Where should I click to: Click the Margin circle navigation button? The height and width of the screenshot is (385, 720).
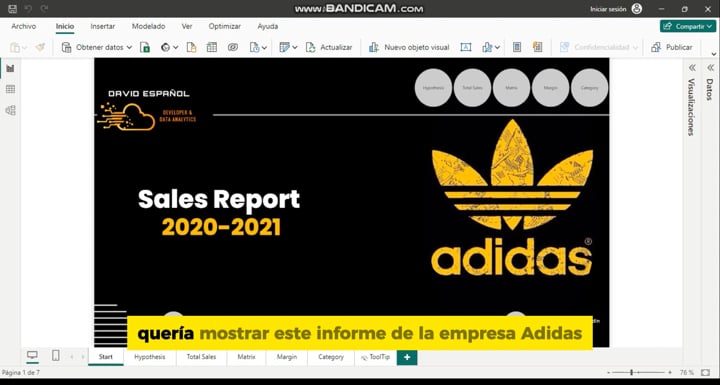(x=550, y=87)
